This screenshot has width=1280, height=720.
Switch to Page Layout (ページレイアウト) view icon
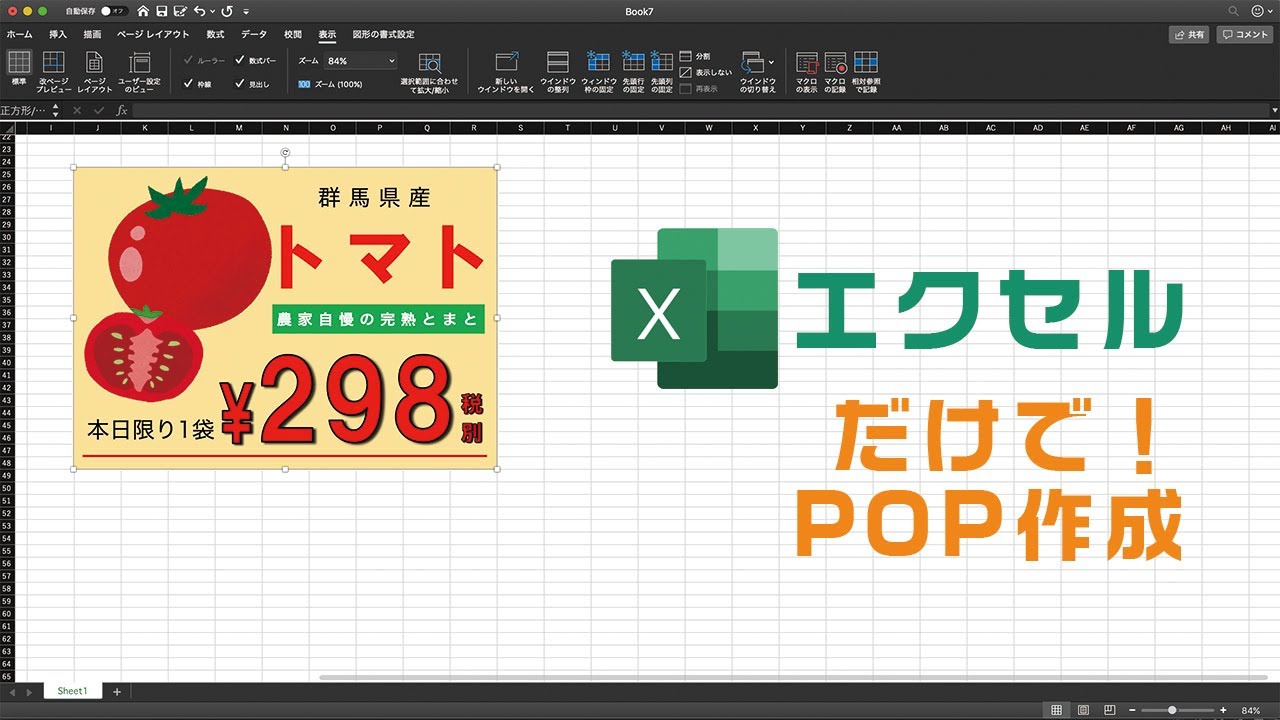click(93, 64)
